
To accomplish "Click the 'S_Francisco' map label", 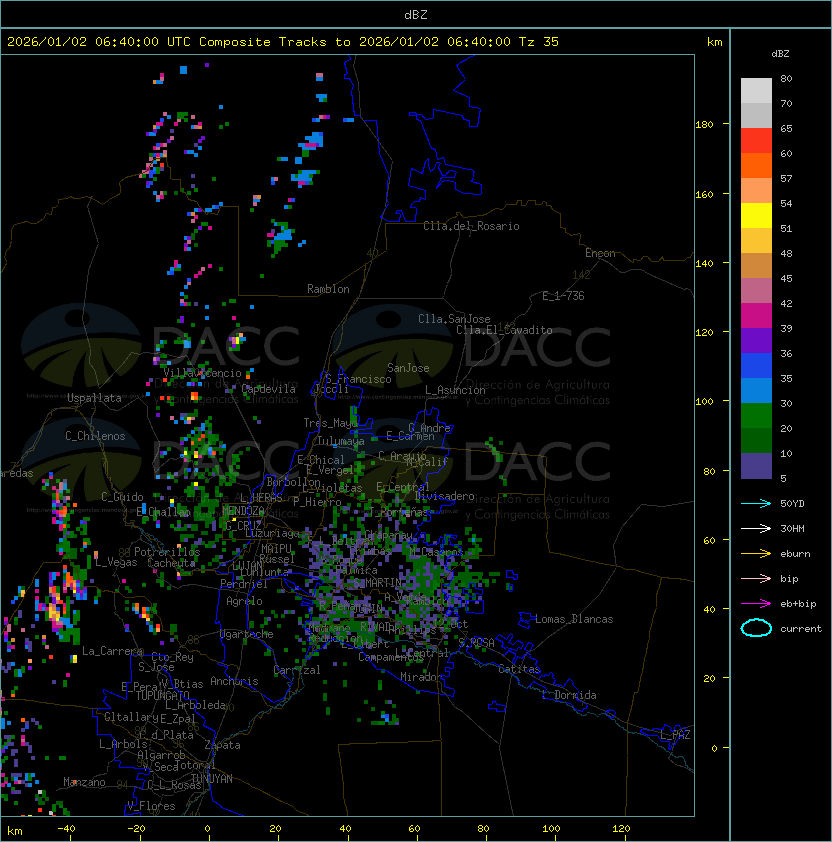I will (x=358, y=379).
